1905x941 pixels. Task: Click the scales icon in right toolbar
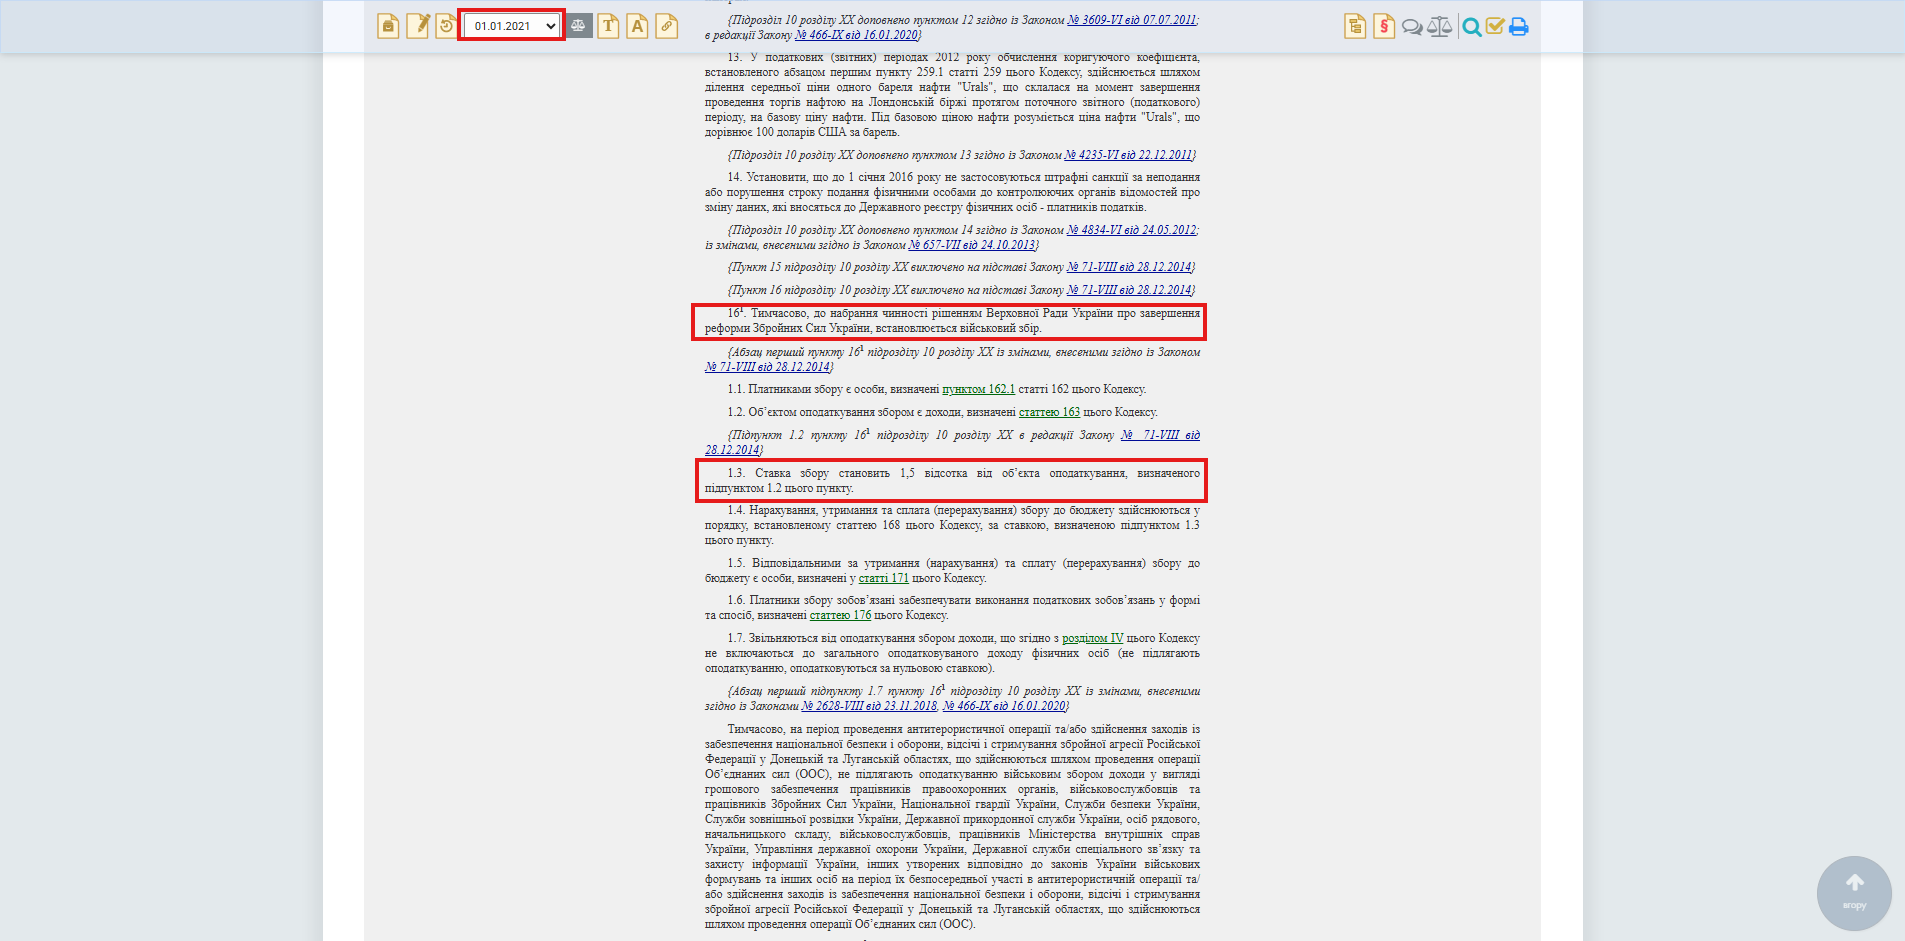coord(1440,27)
